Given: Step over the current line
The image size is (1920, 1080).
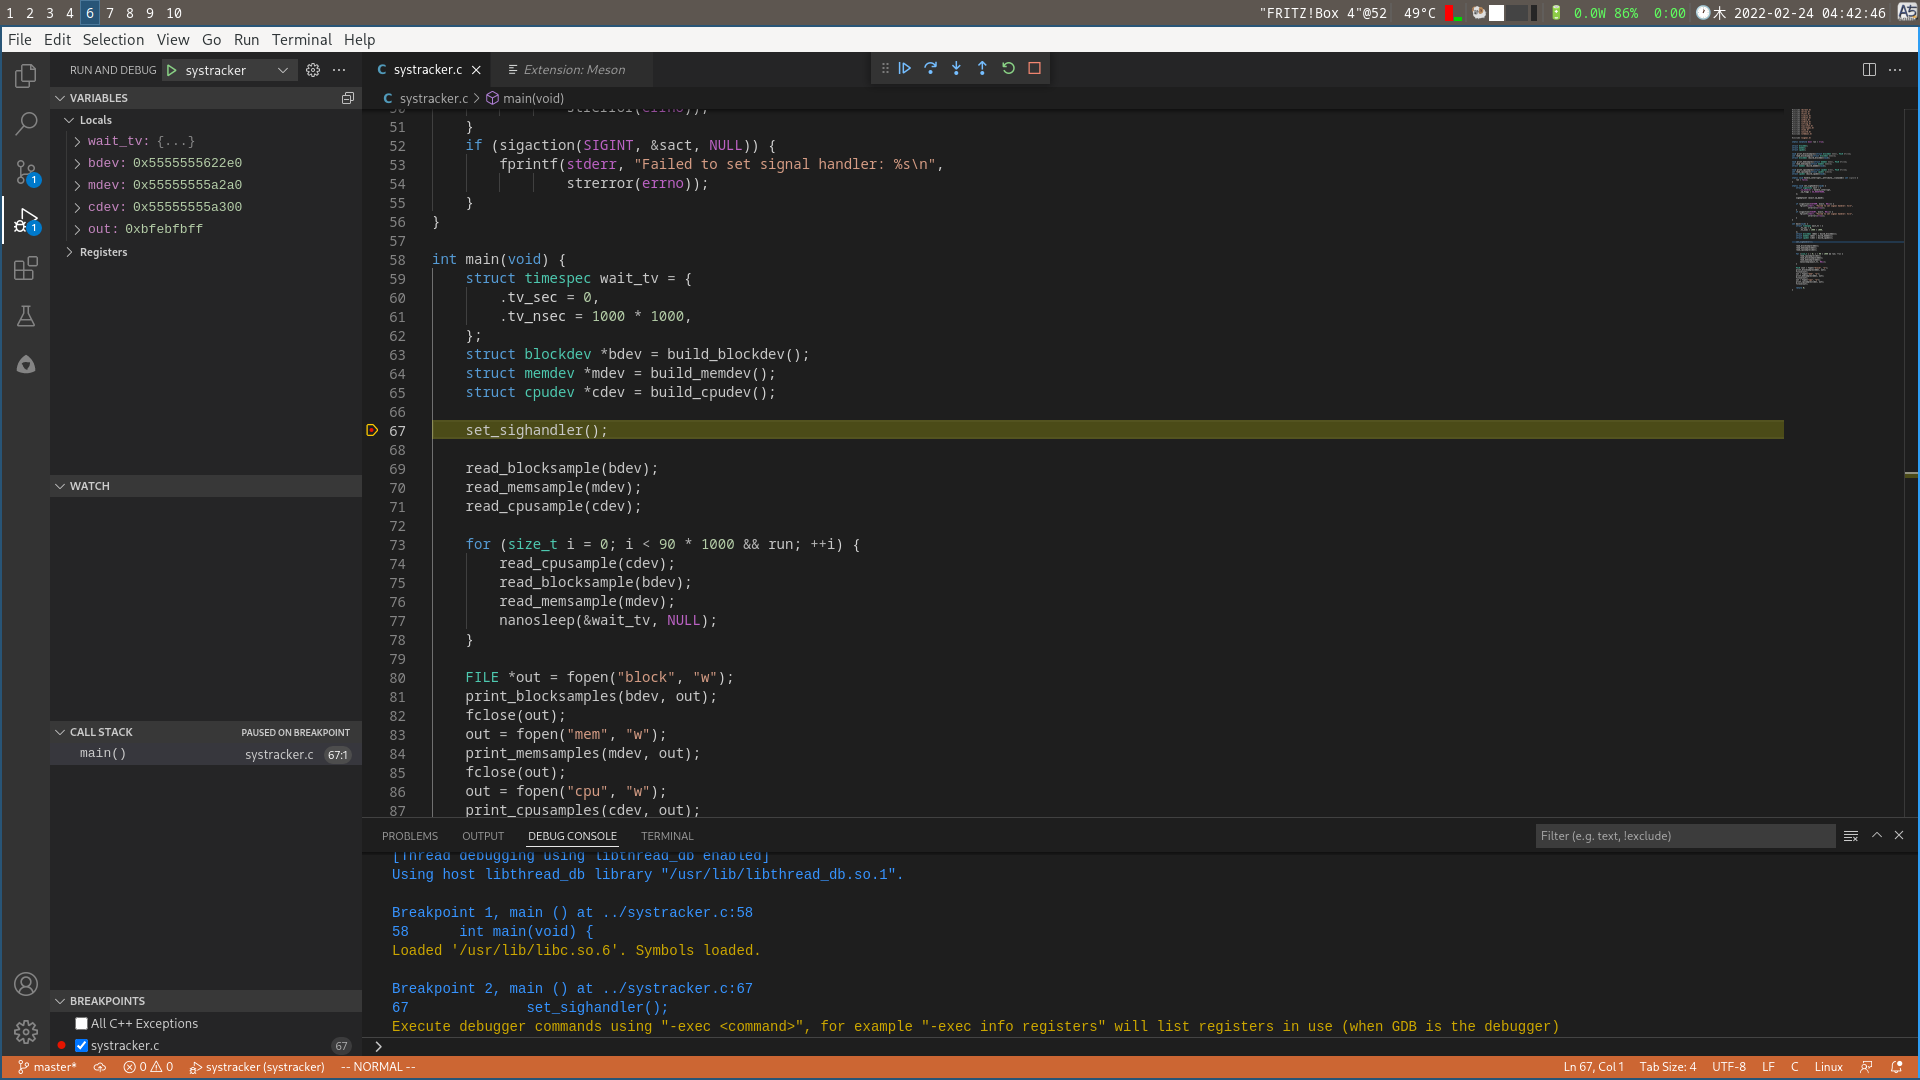Looking at the screenshot, I should 931,68.
